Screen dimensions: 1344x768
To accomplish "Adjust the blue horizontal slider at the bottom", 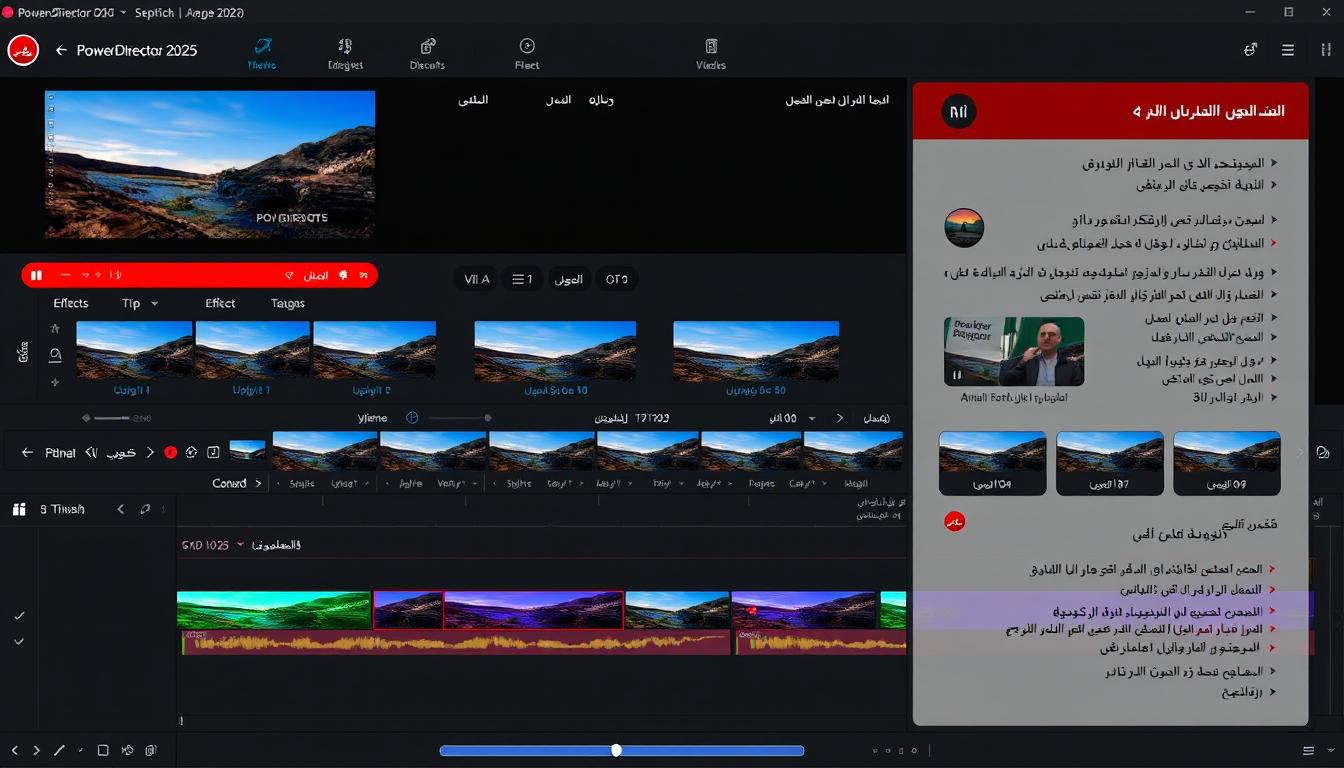I will [x=622, y=750].
